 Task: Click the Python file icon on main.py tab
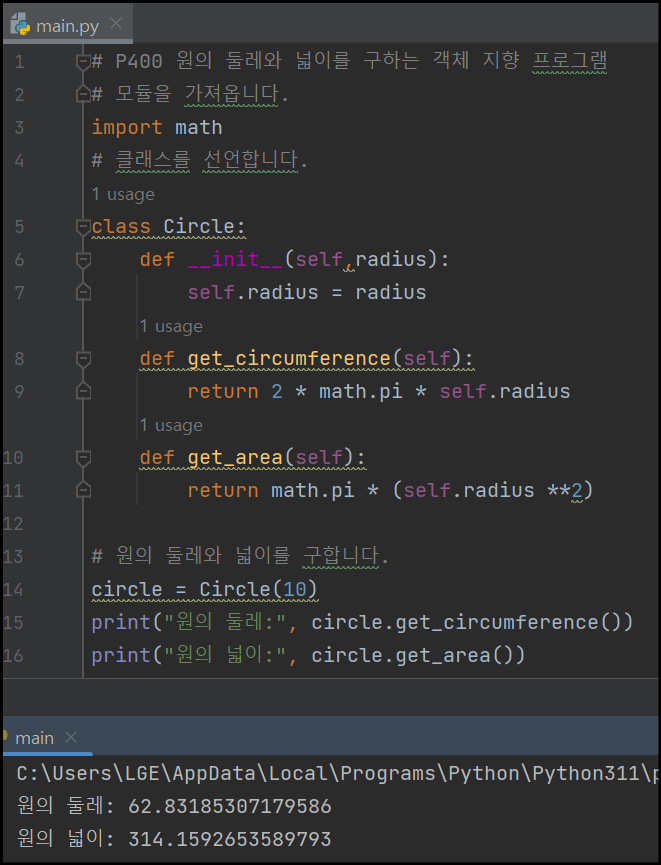coord(21,25)
